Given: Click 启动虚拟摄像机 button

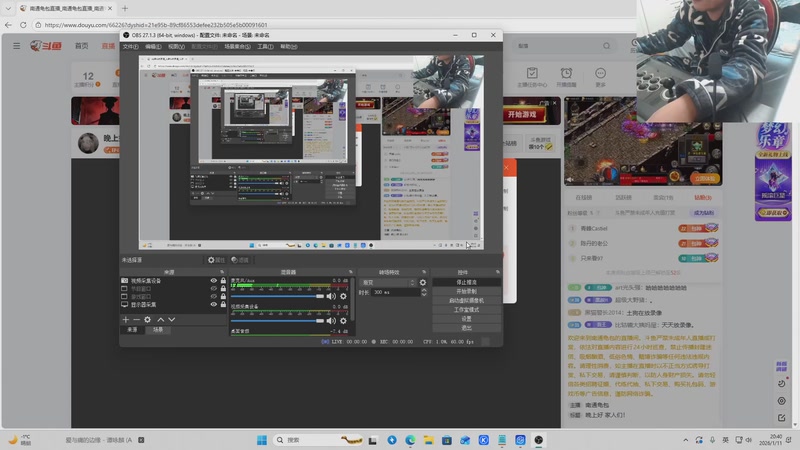Looking at the screenshot, I should 466,301.
